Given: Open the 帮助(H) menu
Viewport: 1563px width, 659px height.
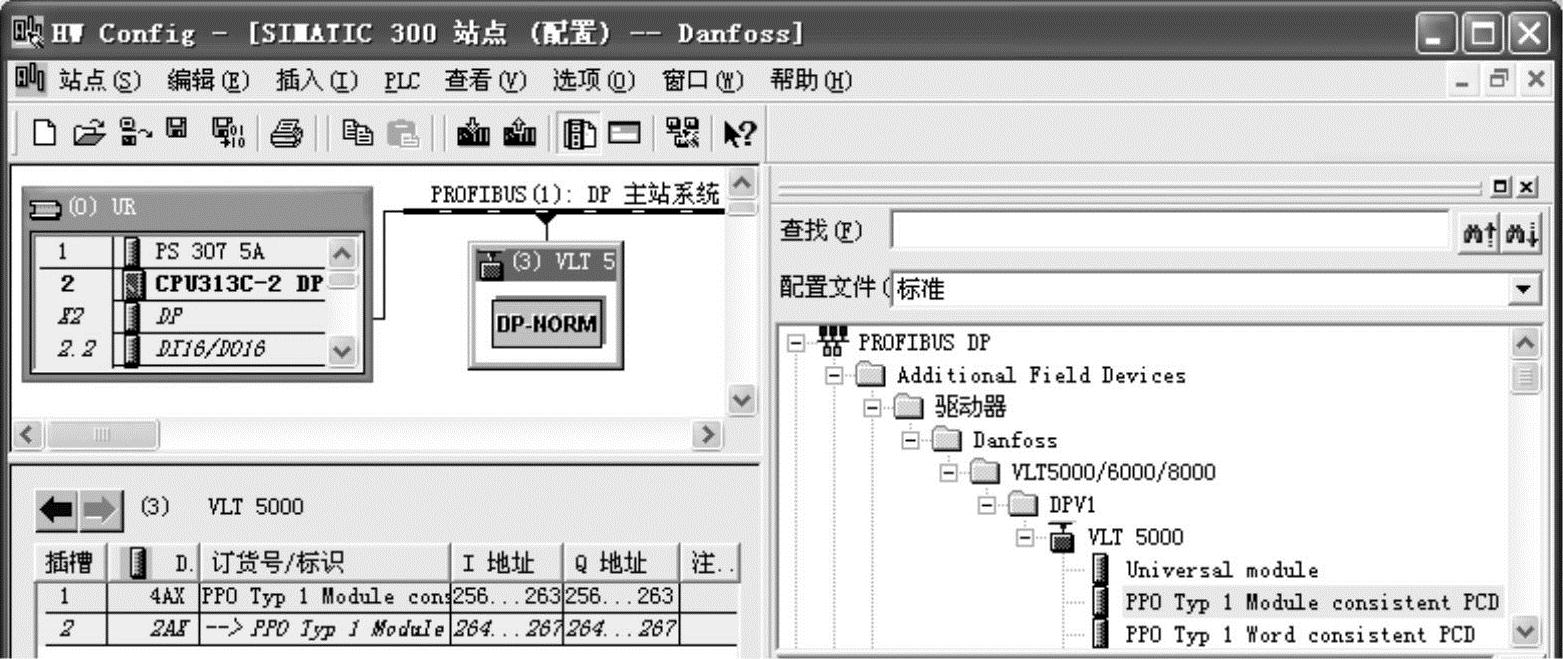Looking at the screenshot, I should (x=811, y=79).
